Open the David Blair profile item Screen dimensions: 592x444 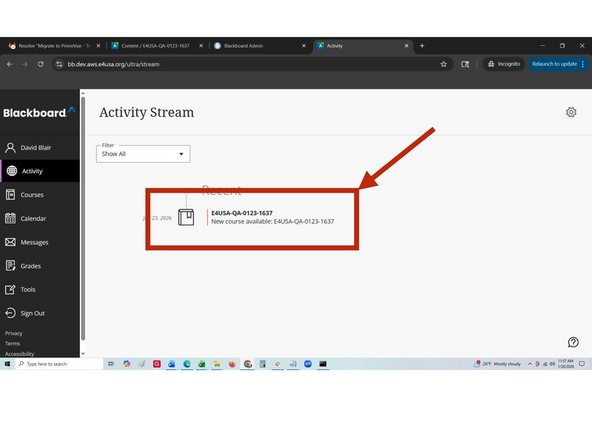(x=35, y=148)
